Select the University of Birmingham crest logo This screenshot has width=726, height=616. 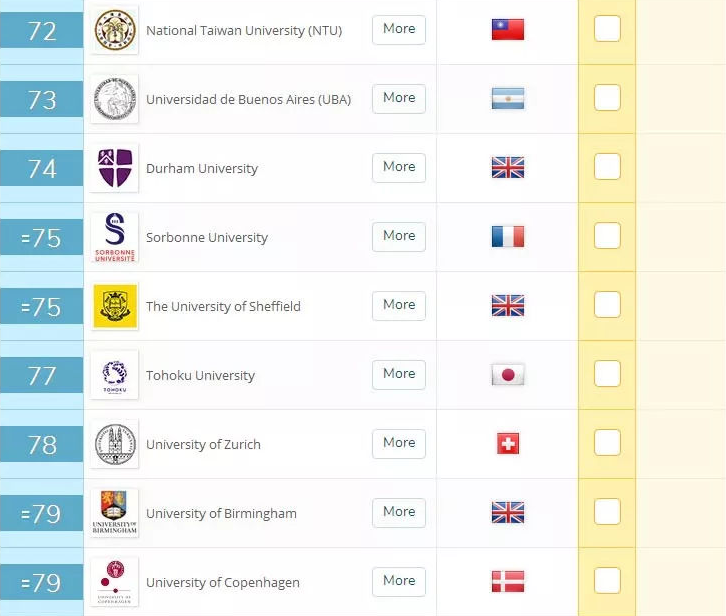coord(115,513)
